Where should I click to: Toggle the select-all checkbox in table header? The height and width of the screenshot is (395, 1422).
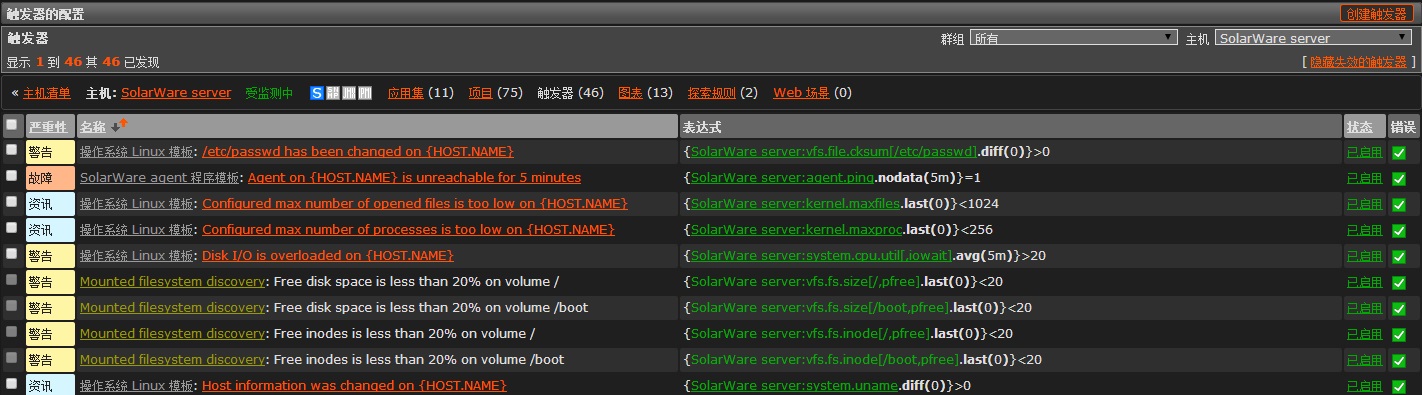(x=12, y=125)
